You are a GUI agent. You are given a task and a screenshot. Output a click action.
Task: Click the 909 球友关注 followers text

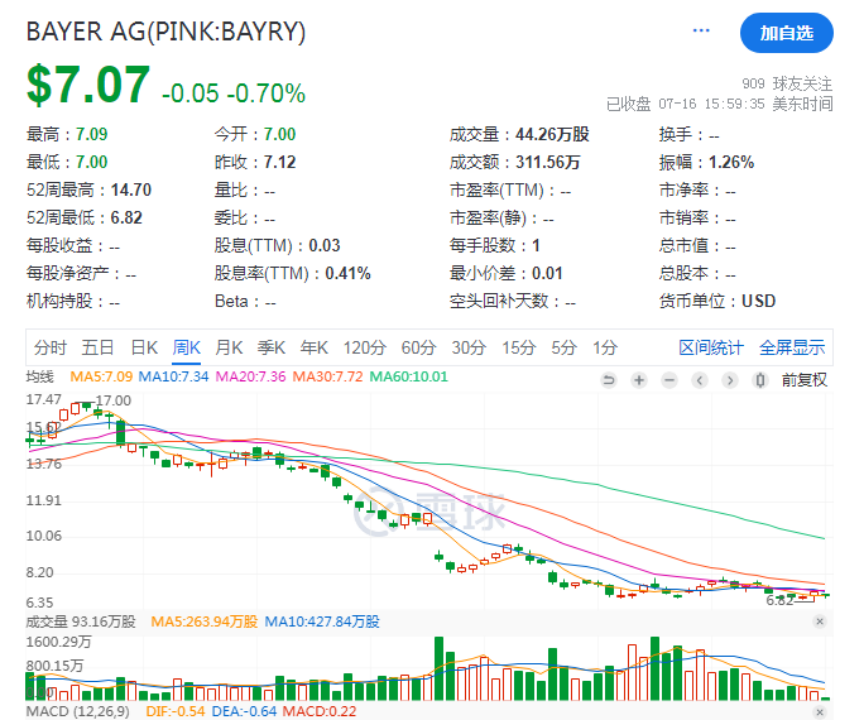click(787, 84)
